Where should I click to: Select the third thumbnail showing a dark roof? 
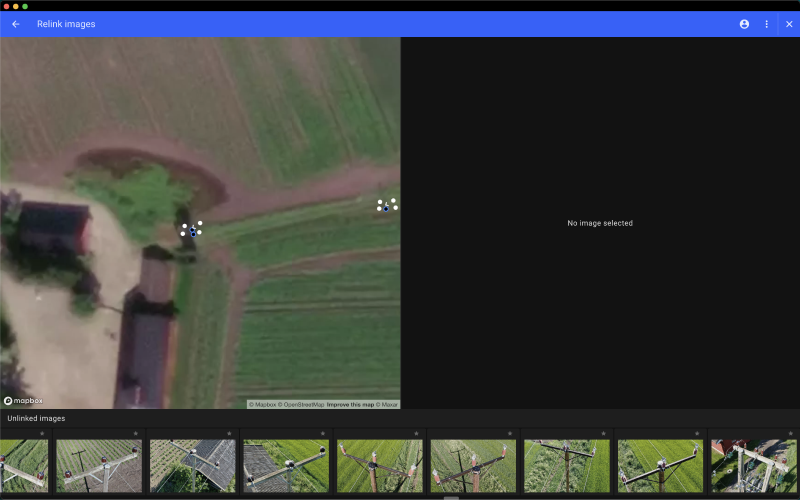click(x=192, y=465)
